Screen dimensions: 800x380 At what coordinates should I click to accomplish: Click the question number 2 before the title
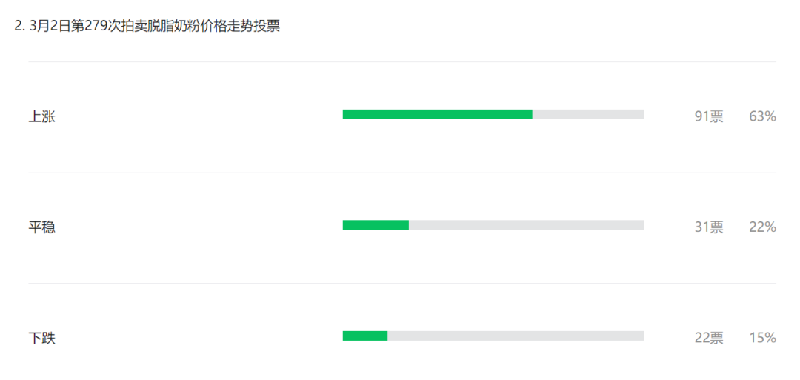pyautogui.click(x=19, y=27)
